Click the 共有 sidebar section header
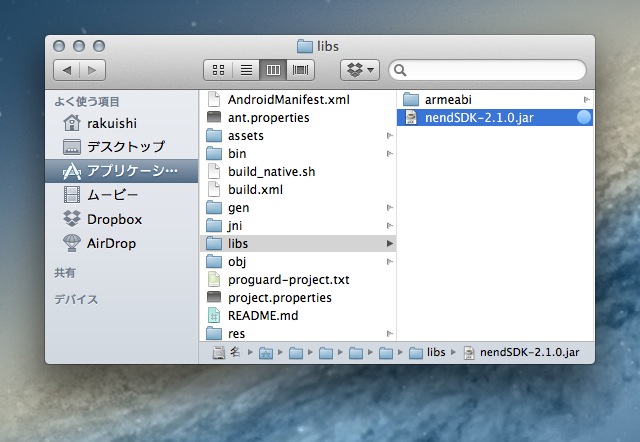This screenshot has height=442, width=640. [x=65, y=273]
